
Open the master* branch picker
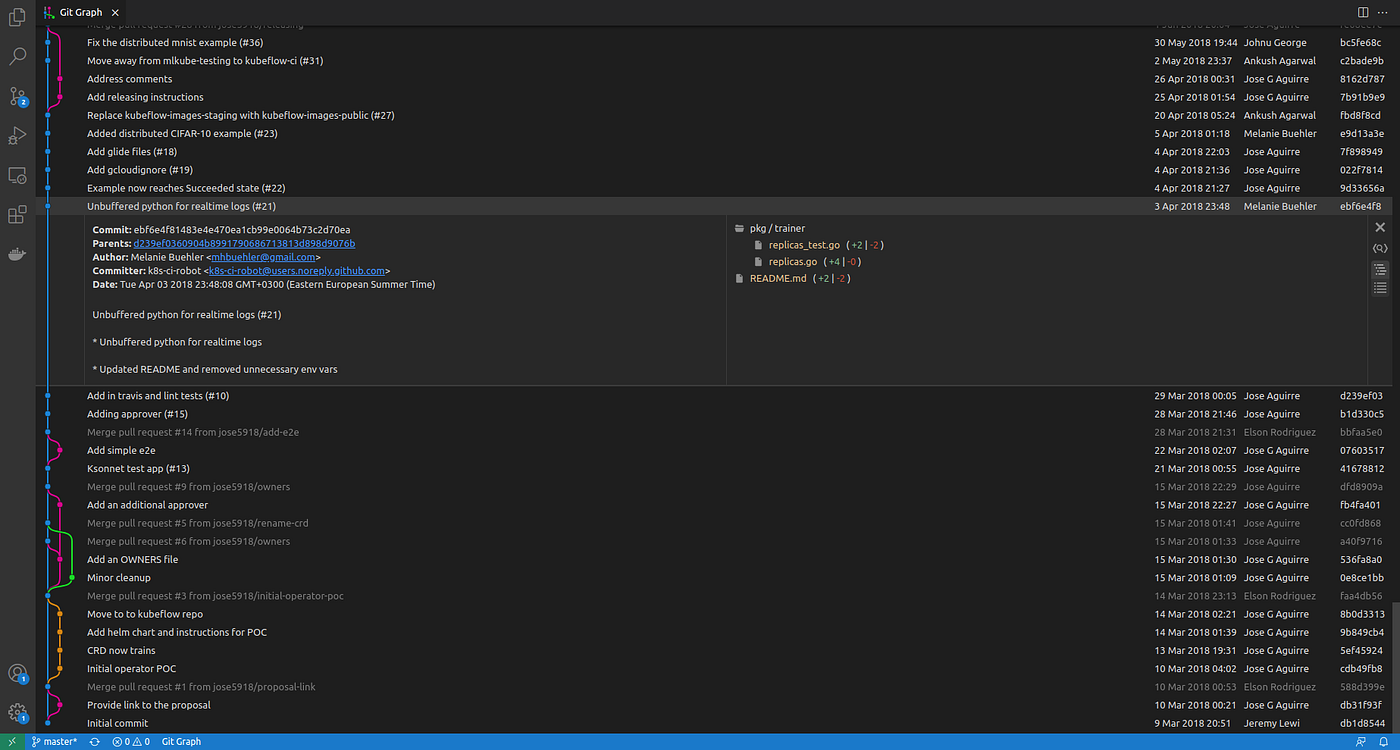pos(53,741)
